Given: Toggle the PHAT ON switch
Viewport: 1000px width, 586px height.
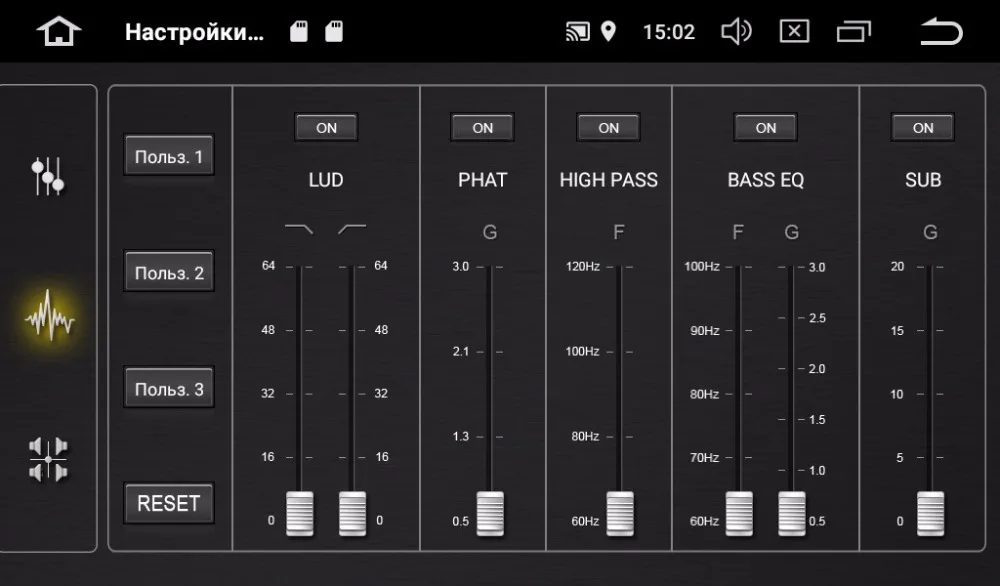Looking at the screenshot, I should tap(482, 128).
